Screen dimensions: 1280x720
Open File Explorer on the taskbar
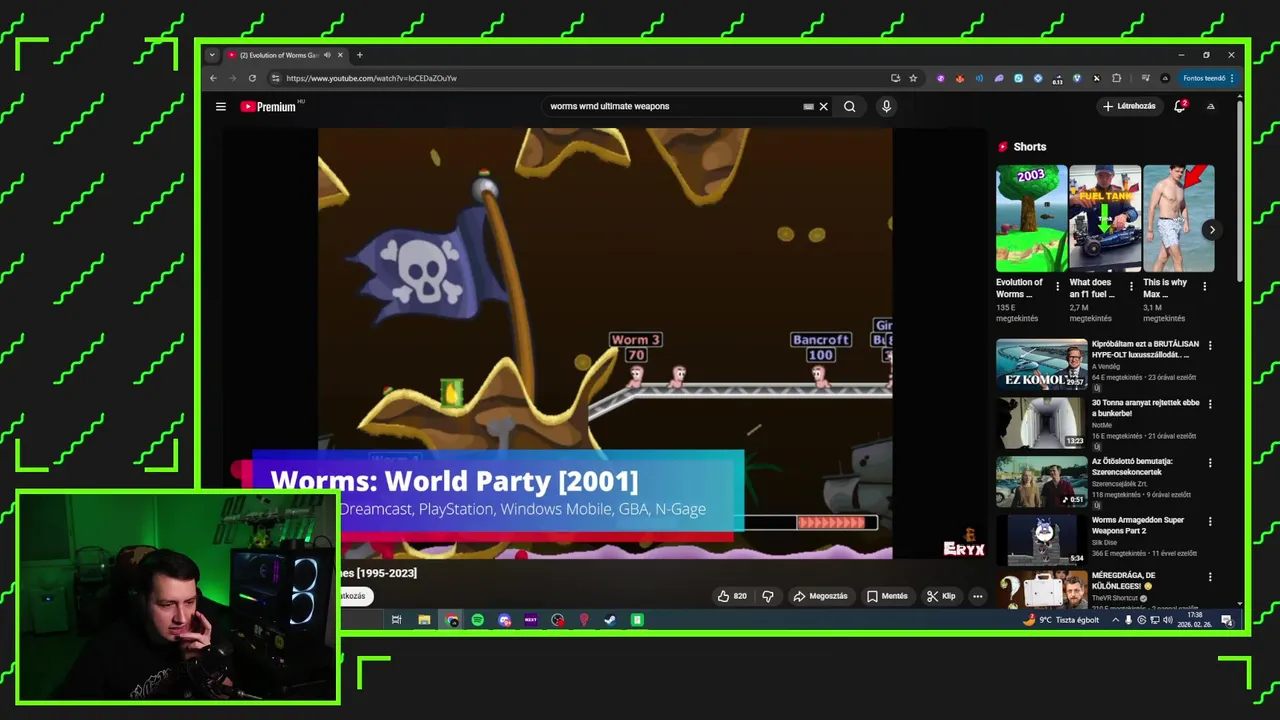(424, 620)
